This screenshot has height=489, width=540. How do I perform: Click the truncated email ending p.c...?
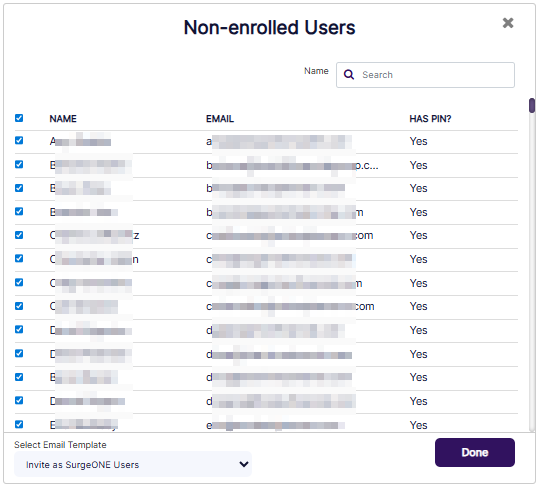pyautogui.click(x=292, y=166)
